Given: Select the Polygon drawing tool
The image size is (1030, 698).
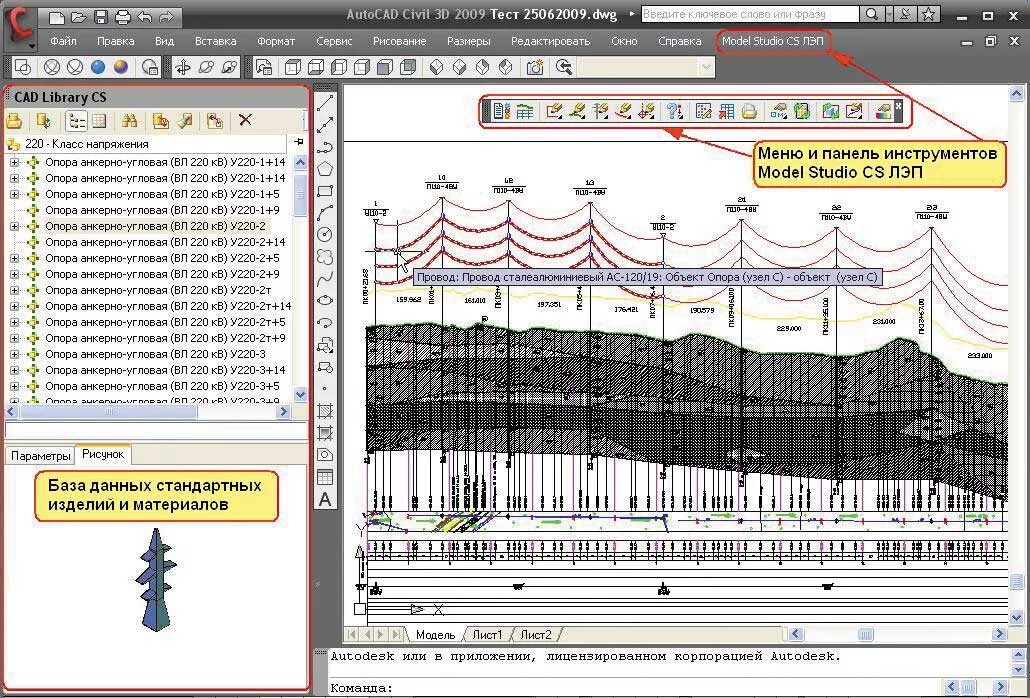Looking at the screenshot, I should pyautogui.click(x=325, y=169).
